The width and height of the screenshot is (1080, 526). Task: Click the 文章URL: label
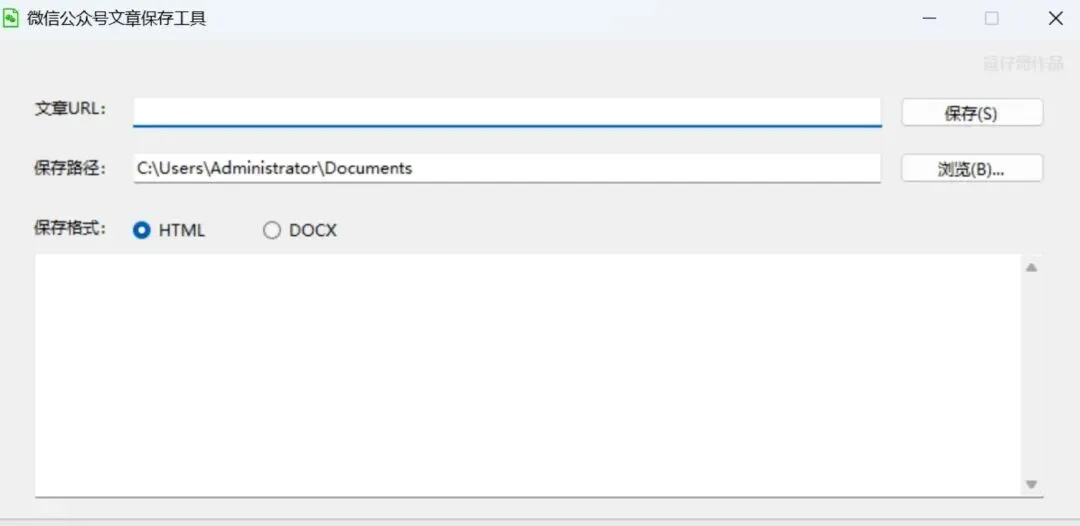[71, 109]
